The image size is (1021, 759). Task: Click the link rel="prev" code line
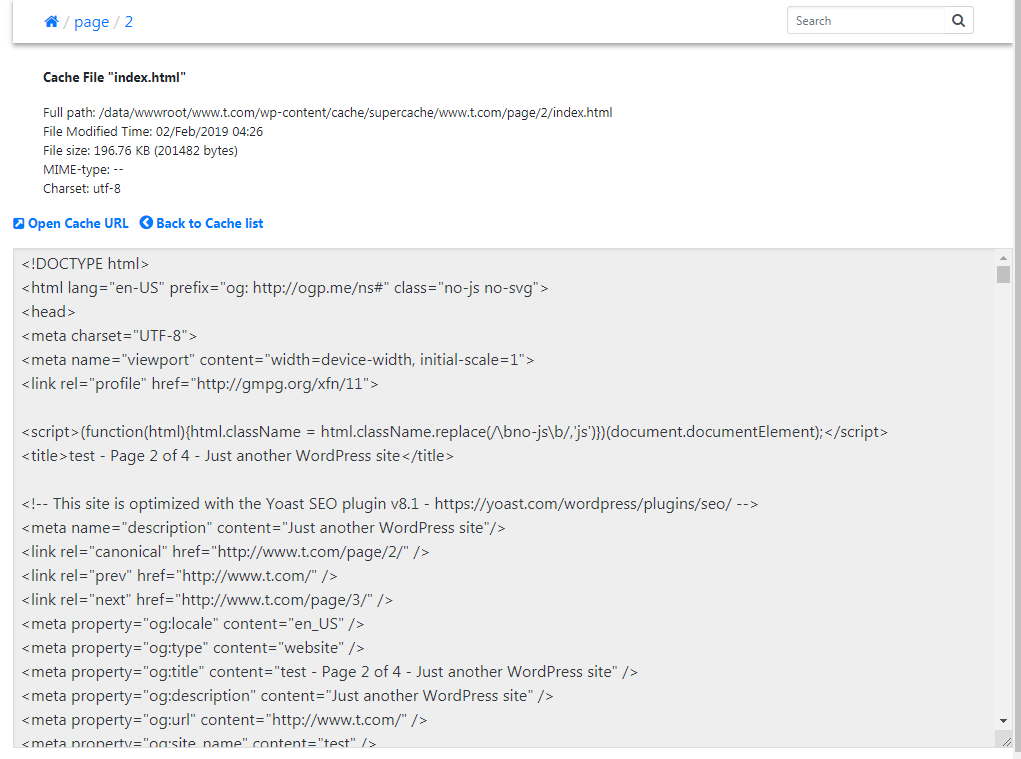coord(180,576)
